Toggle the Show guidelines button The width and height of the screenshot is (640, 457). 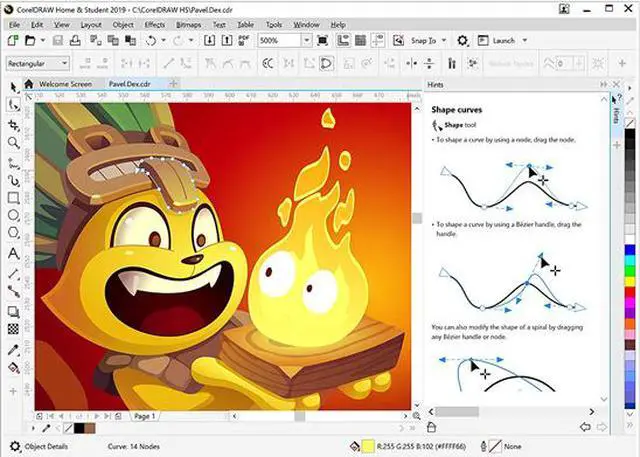coord(378,40)
